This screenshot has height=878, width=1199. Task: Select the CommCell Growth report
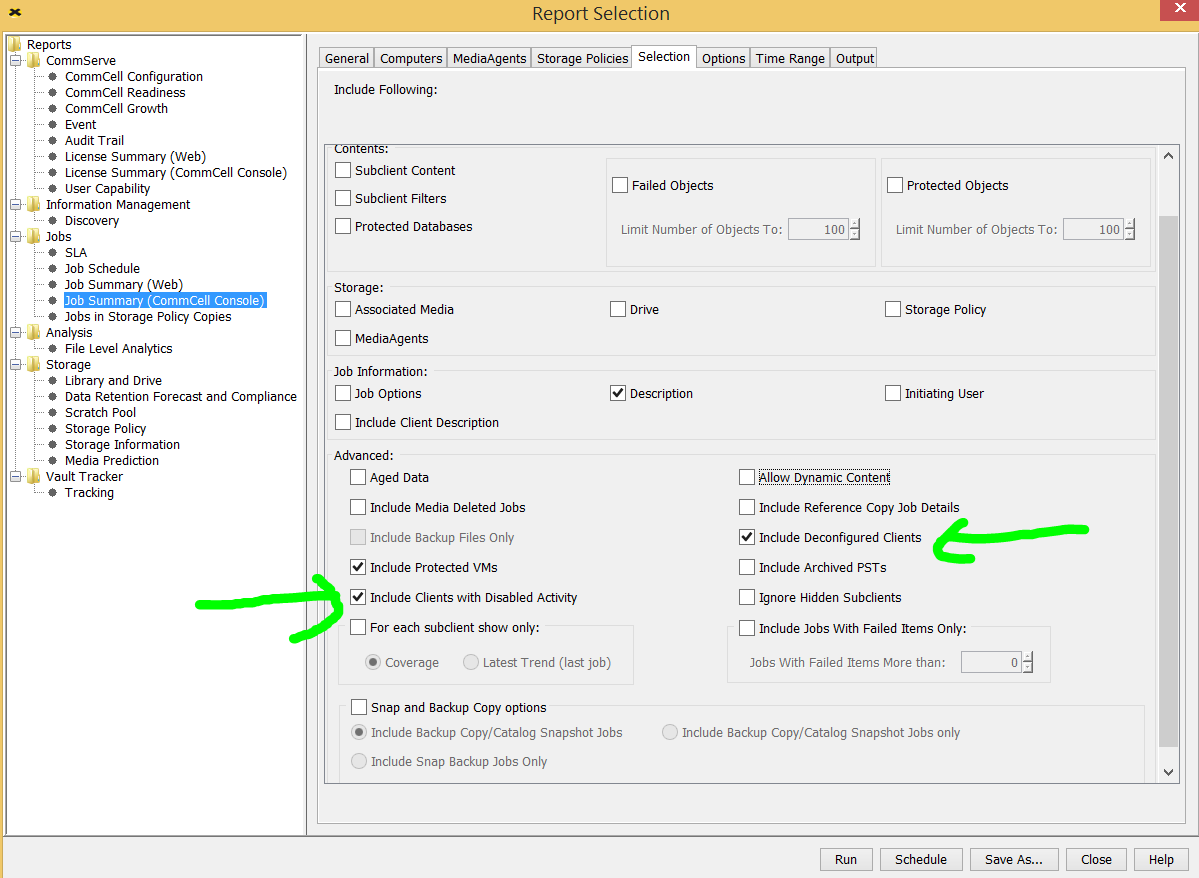tap(116, 109)
